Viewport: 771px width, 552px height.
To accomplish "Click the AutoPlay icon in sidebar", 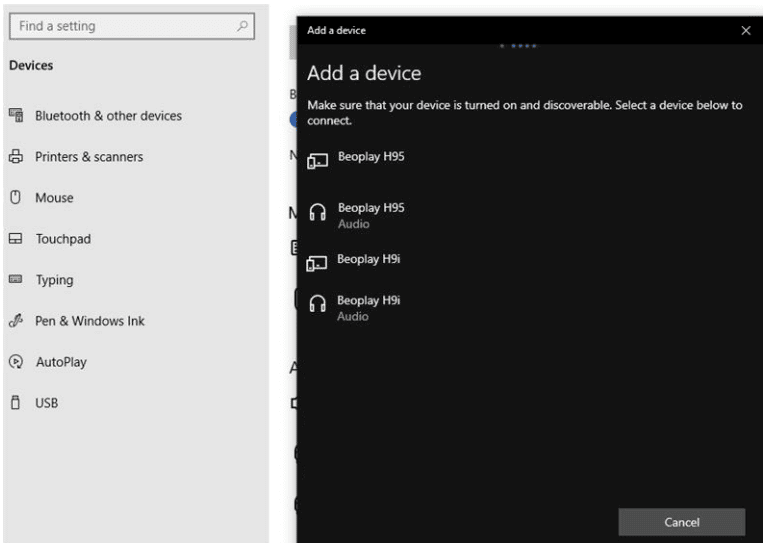I will [16, 362].
